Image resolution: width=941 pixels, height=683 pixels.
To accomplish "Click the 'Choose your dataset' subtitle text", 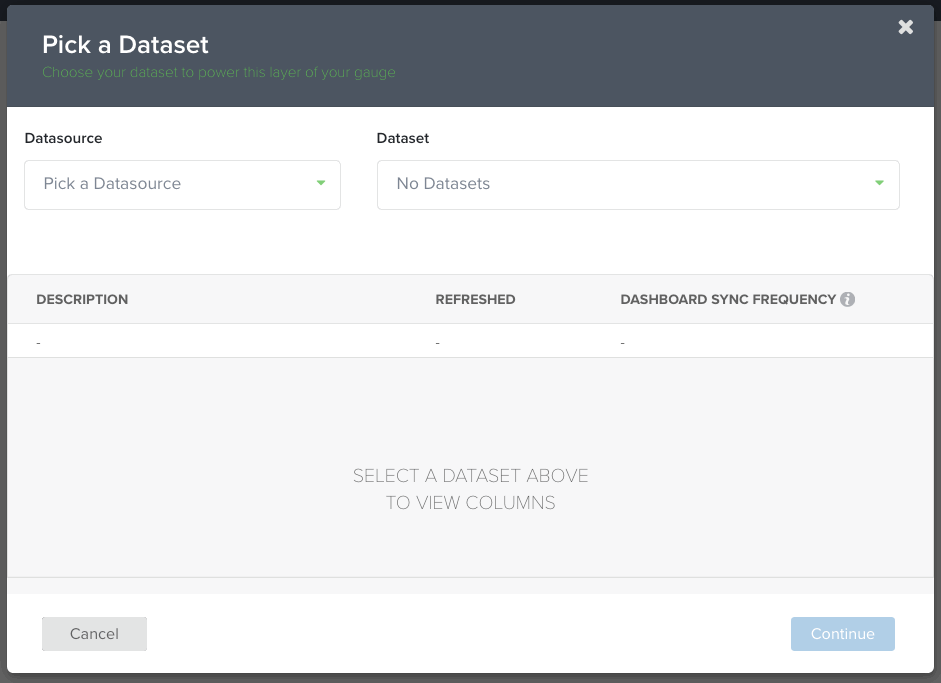I will coord(219,73).
